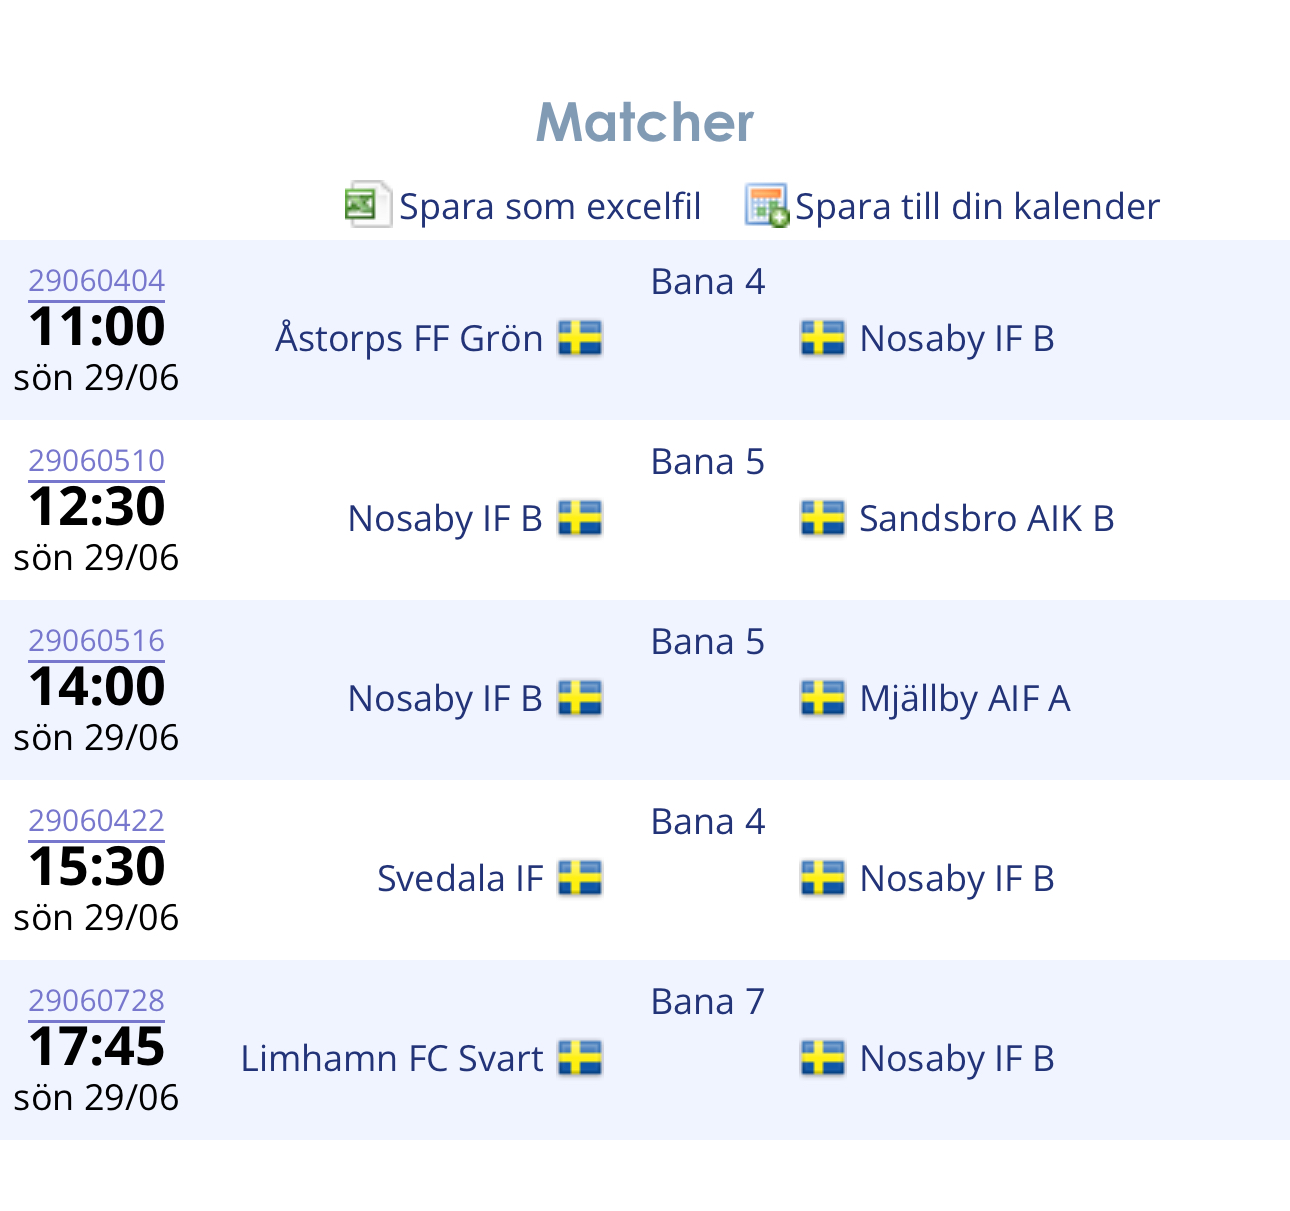1290x1211 pixels.
Task: Click the calendar save icon
Action: [x=766, y=205]
